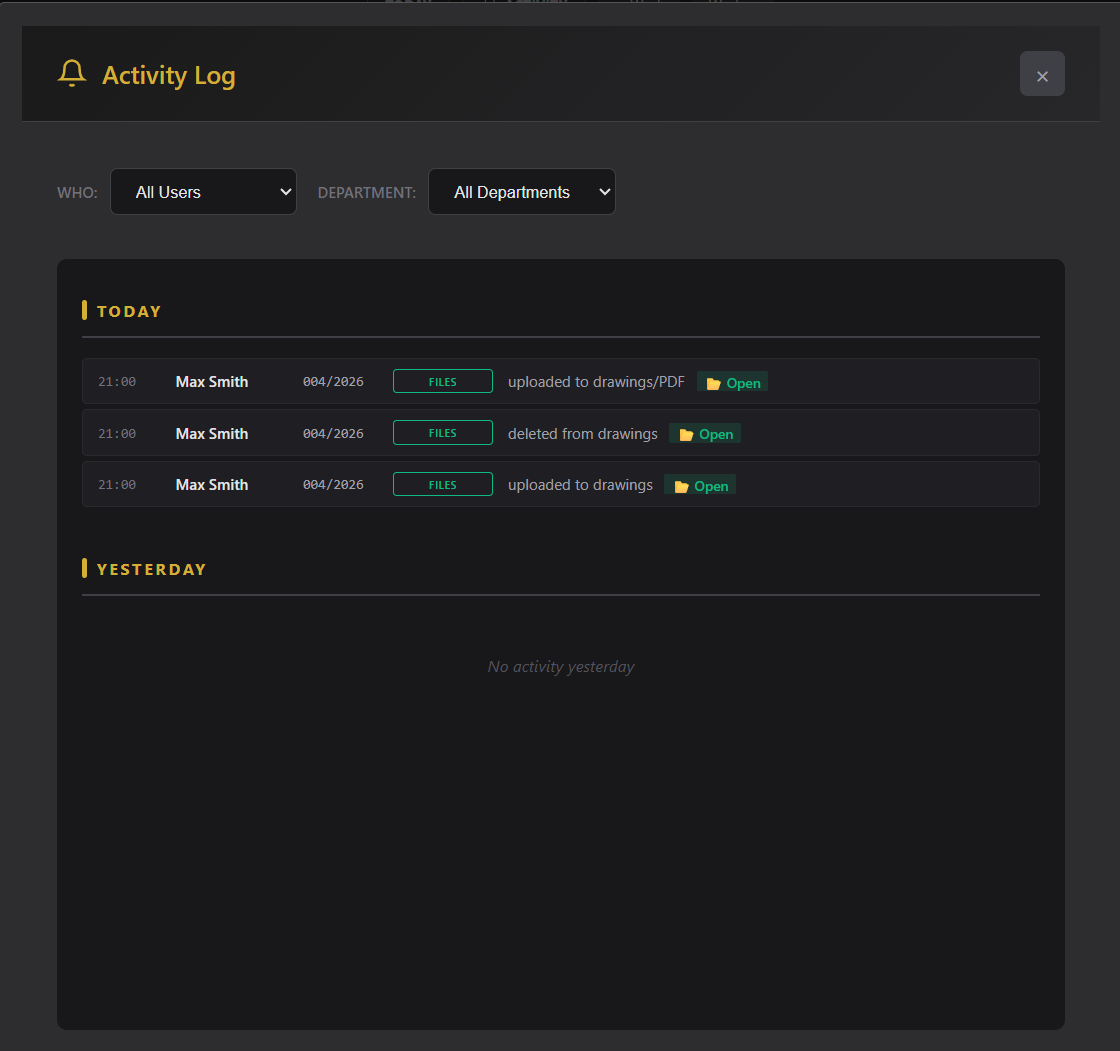Image resolution: width=1120 pixels, height=1051 pixels.
Task: Click the FILES badge on the first activity row
Action: pos(443,381)
